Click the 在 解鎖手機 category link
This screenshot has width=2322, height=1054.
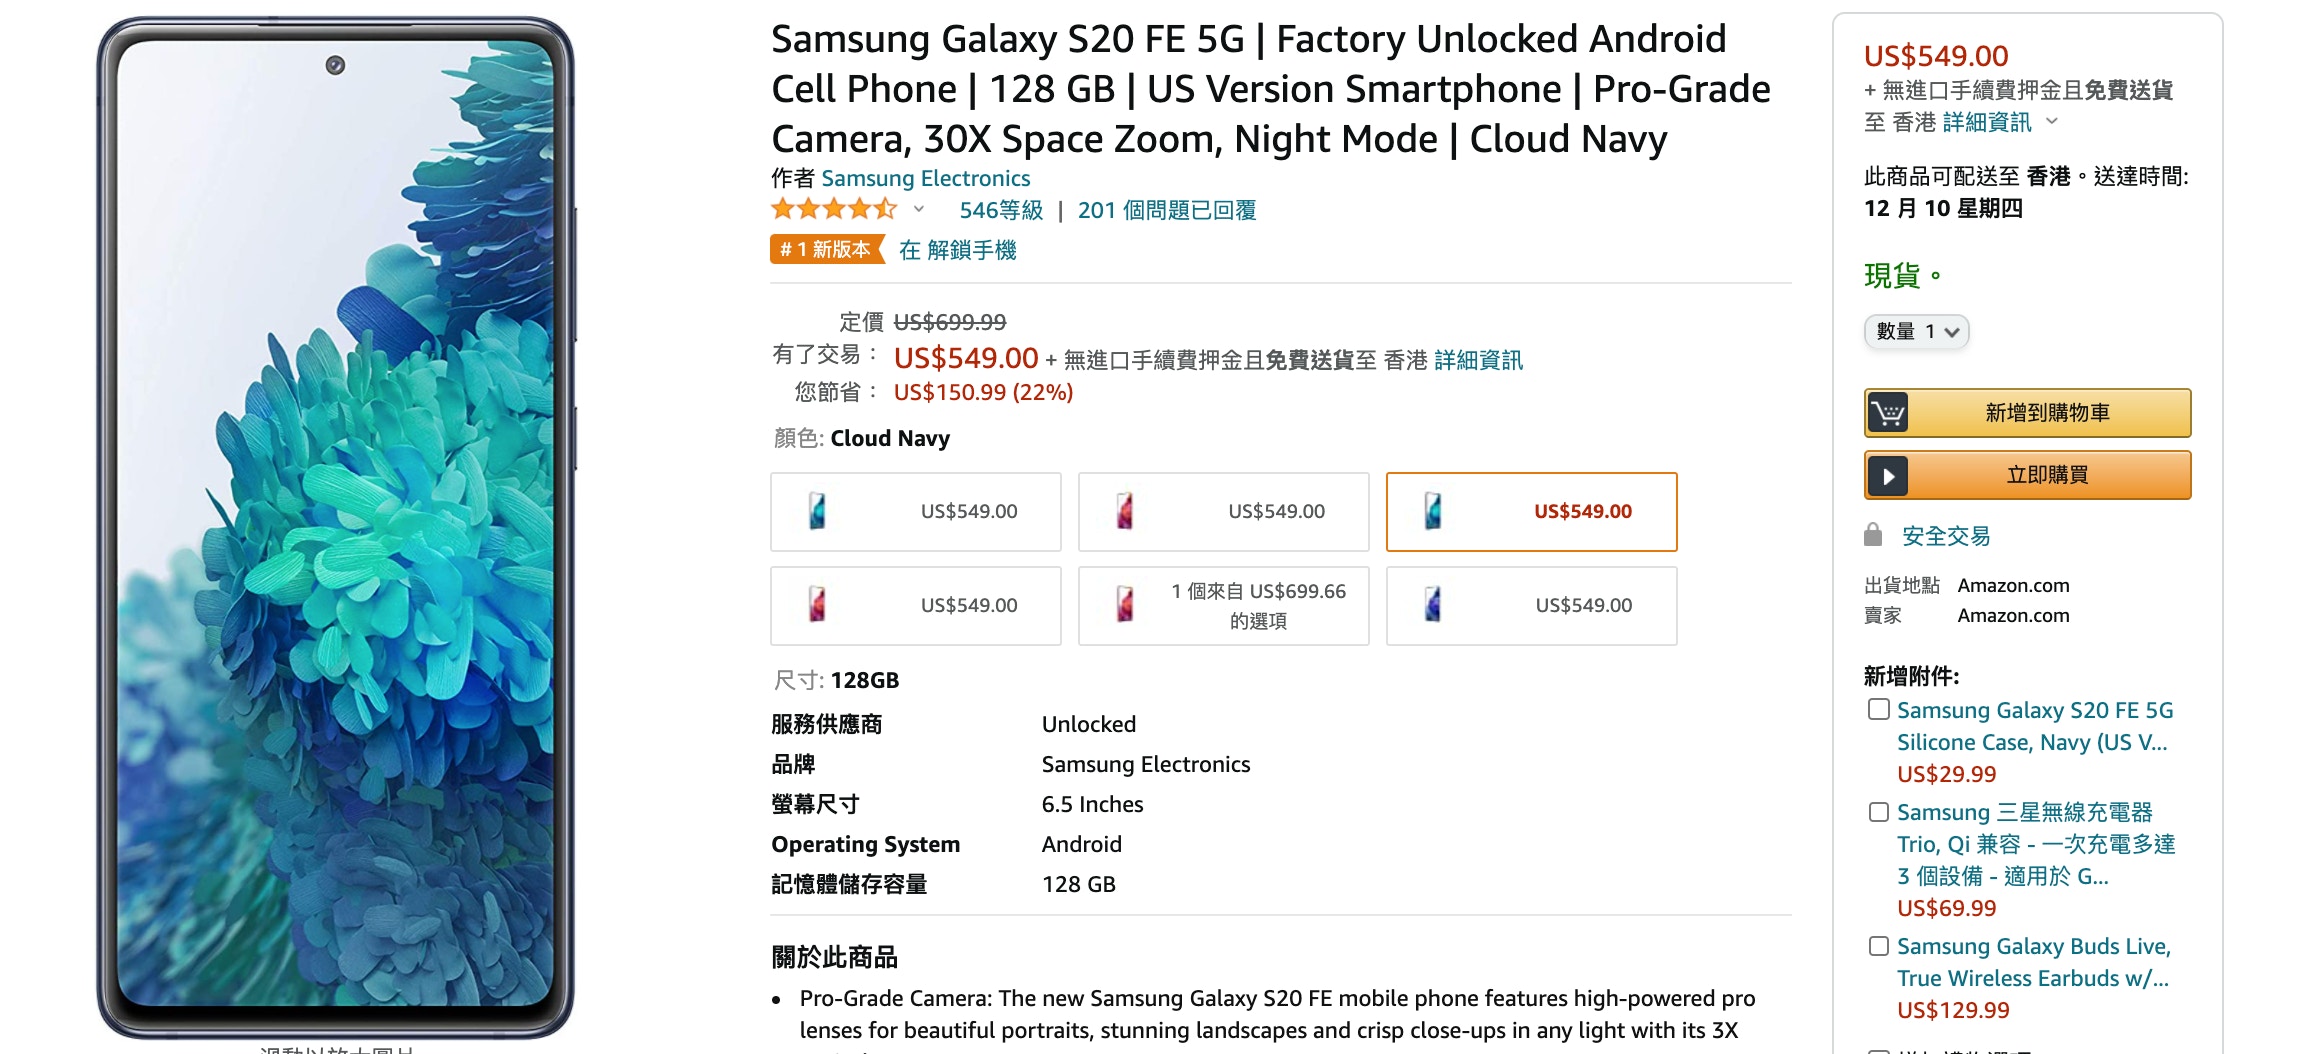[x=957, y=251]
